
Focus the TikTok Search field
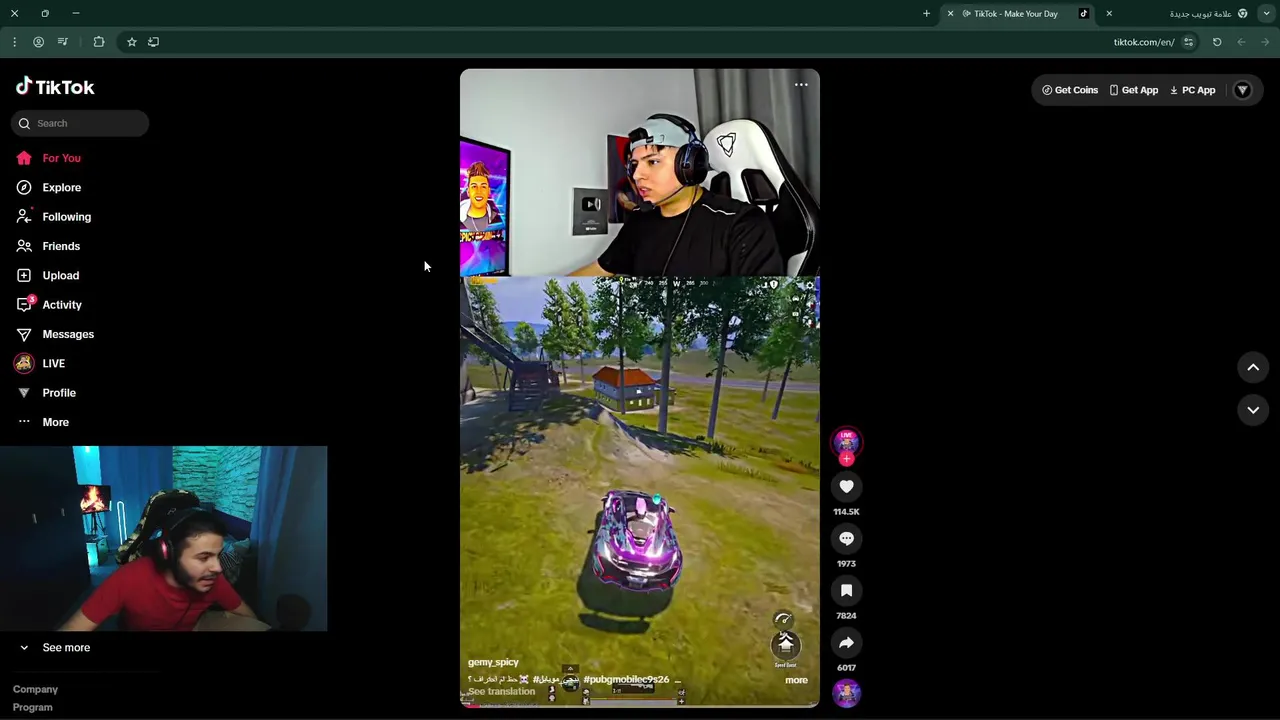pos(80,123)
